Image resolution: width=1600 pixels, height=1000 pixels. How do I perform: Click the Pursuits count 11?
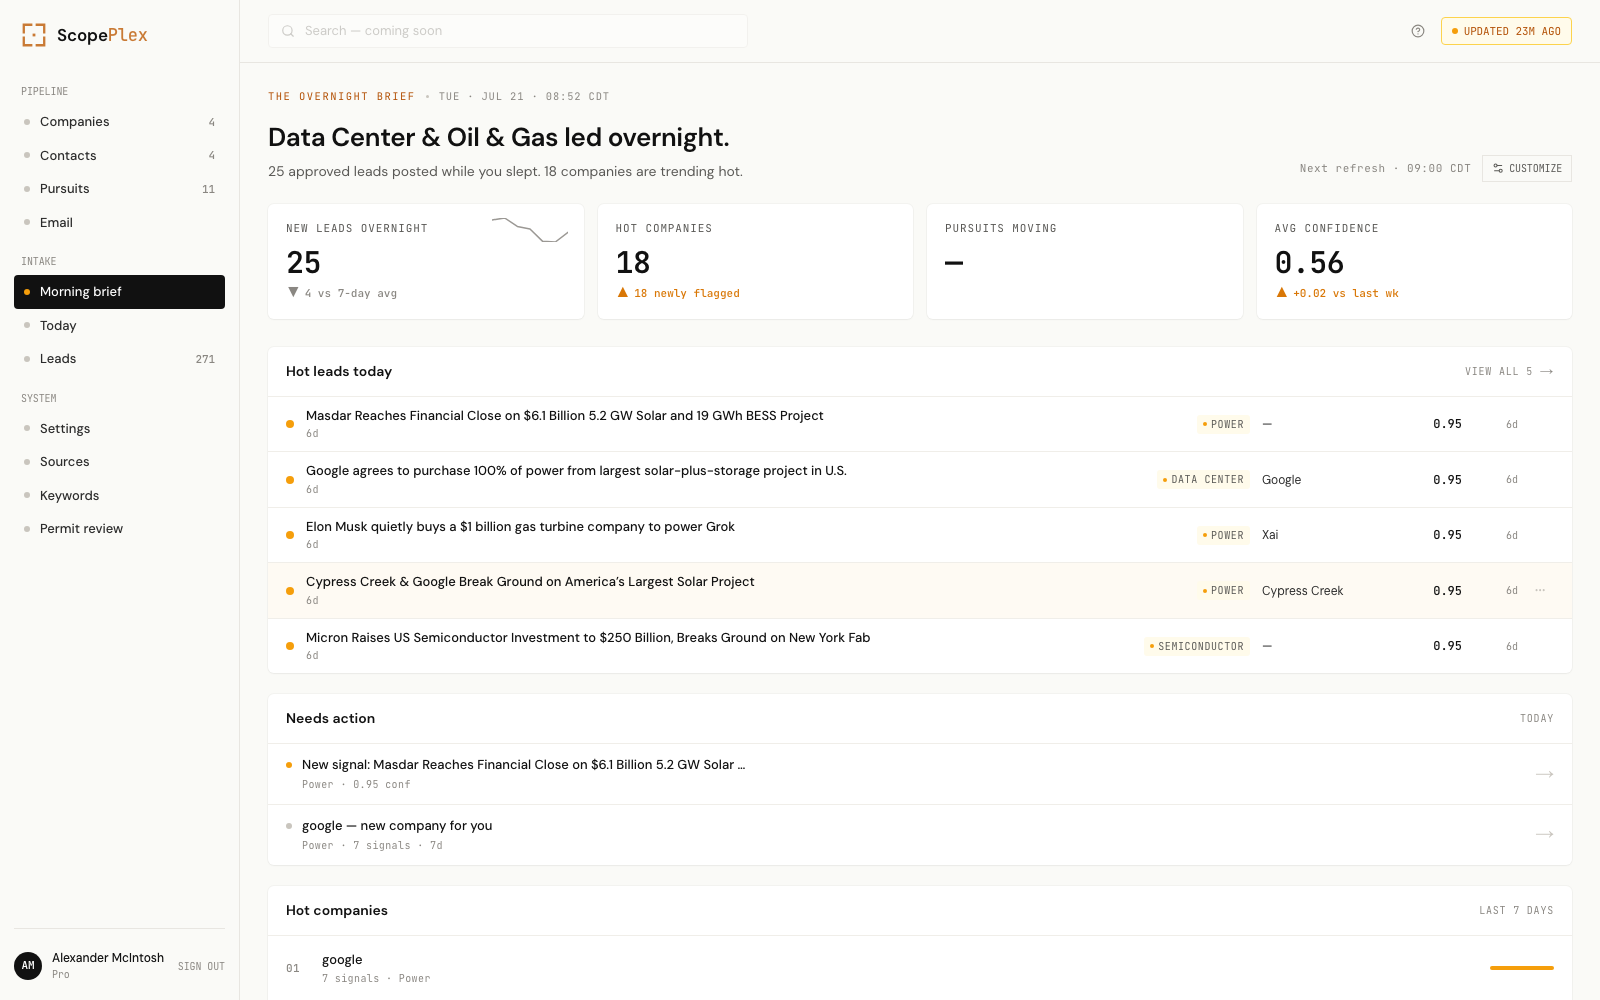208,189
